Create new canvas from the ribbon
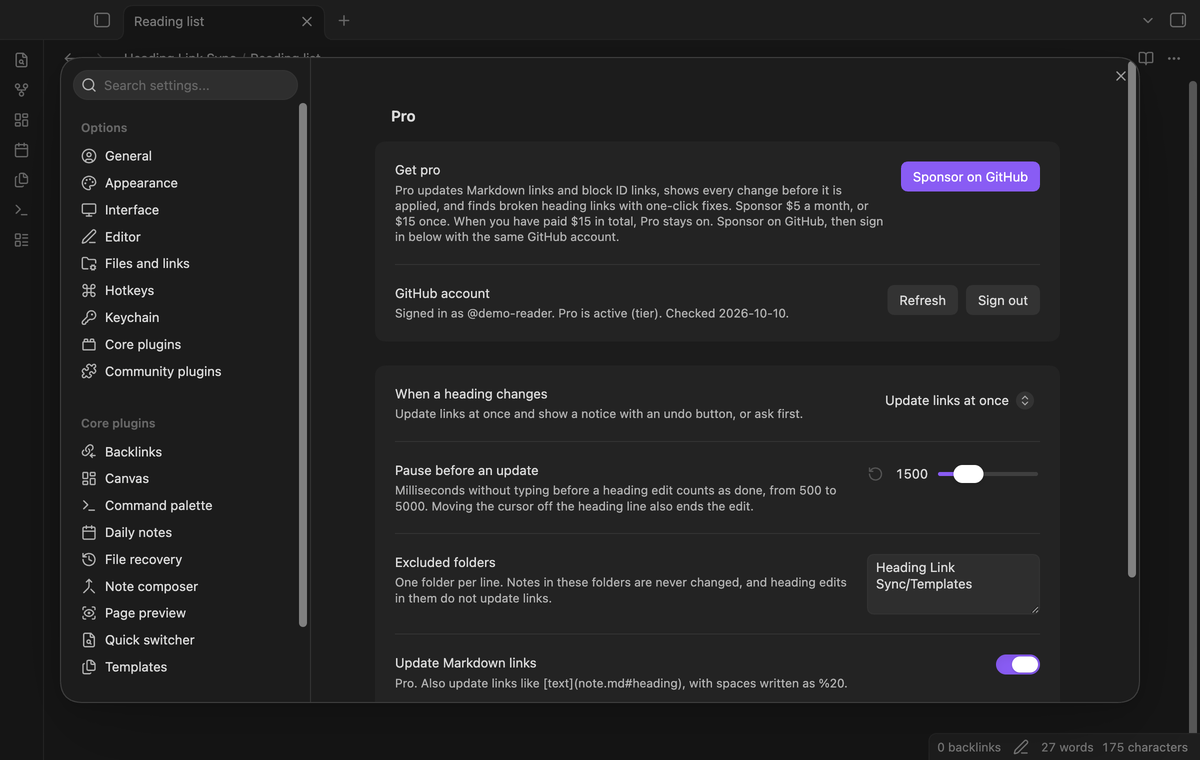The width and height of the screenshot is (1200, 760). [x=21, y=120]
